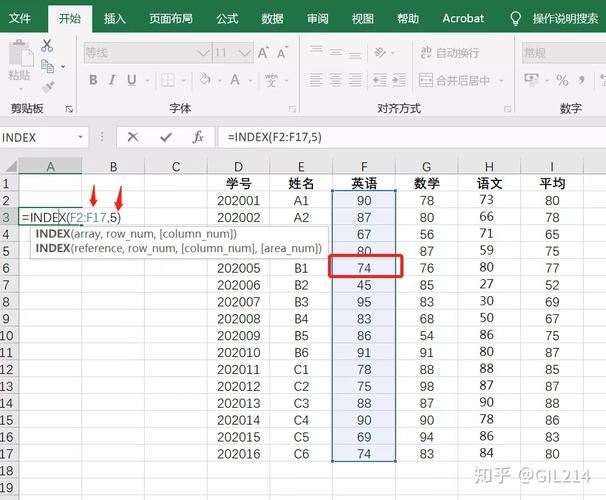The image size is (606, 500).
Task: Confirm formula with checkmark button
Action: [166, 137]
